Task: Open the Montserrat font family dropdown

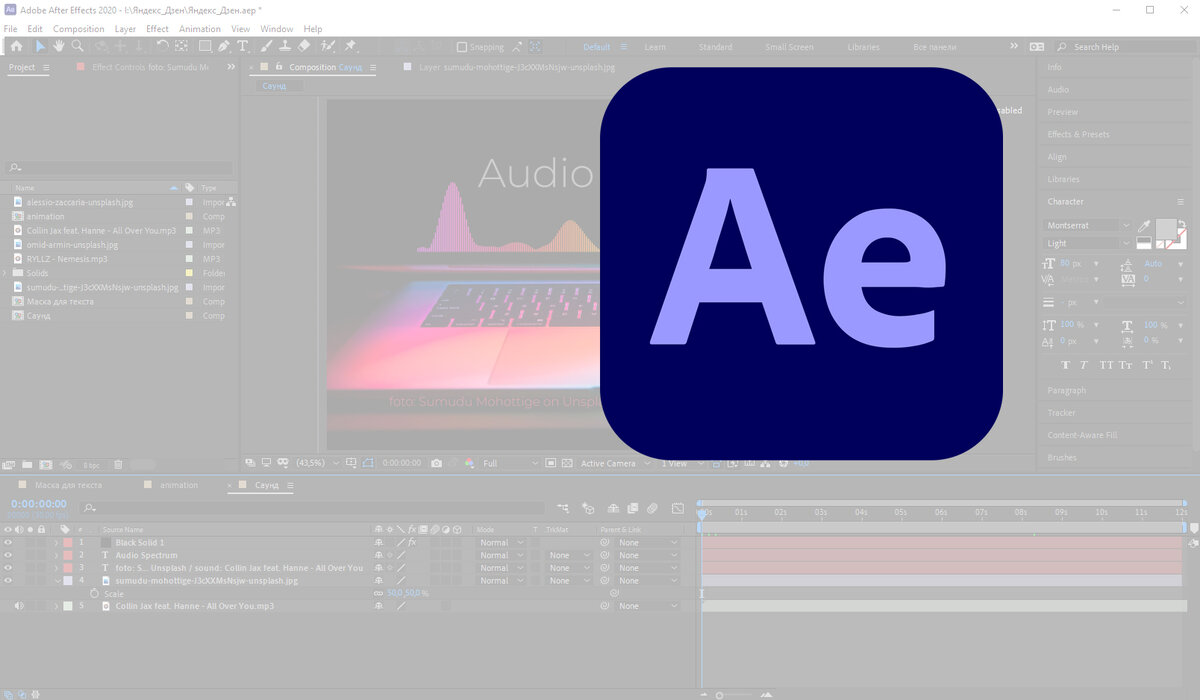Action: point(1088,226)
